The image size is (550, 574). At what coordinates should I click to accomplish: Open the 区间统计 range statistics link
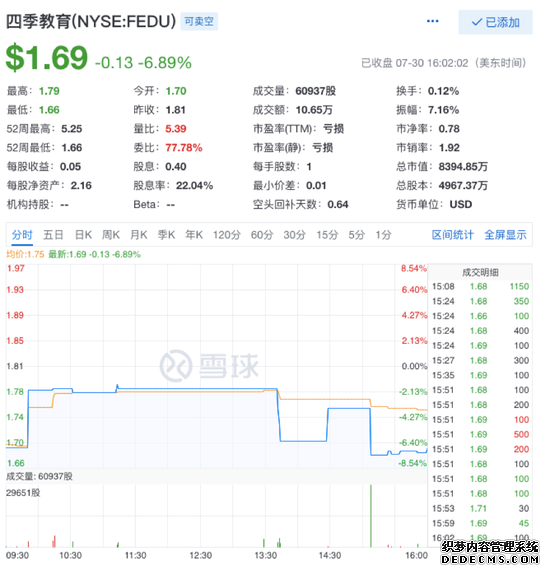(x=453, y=235)
